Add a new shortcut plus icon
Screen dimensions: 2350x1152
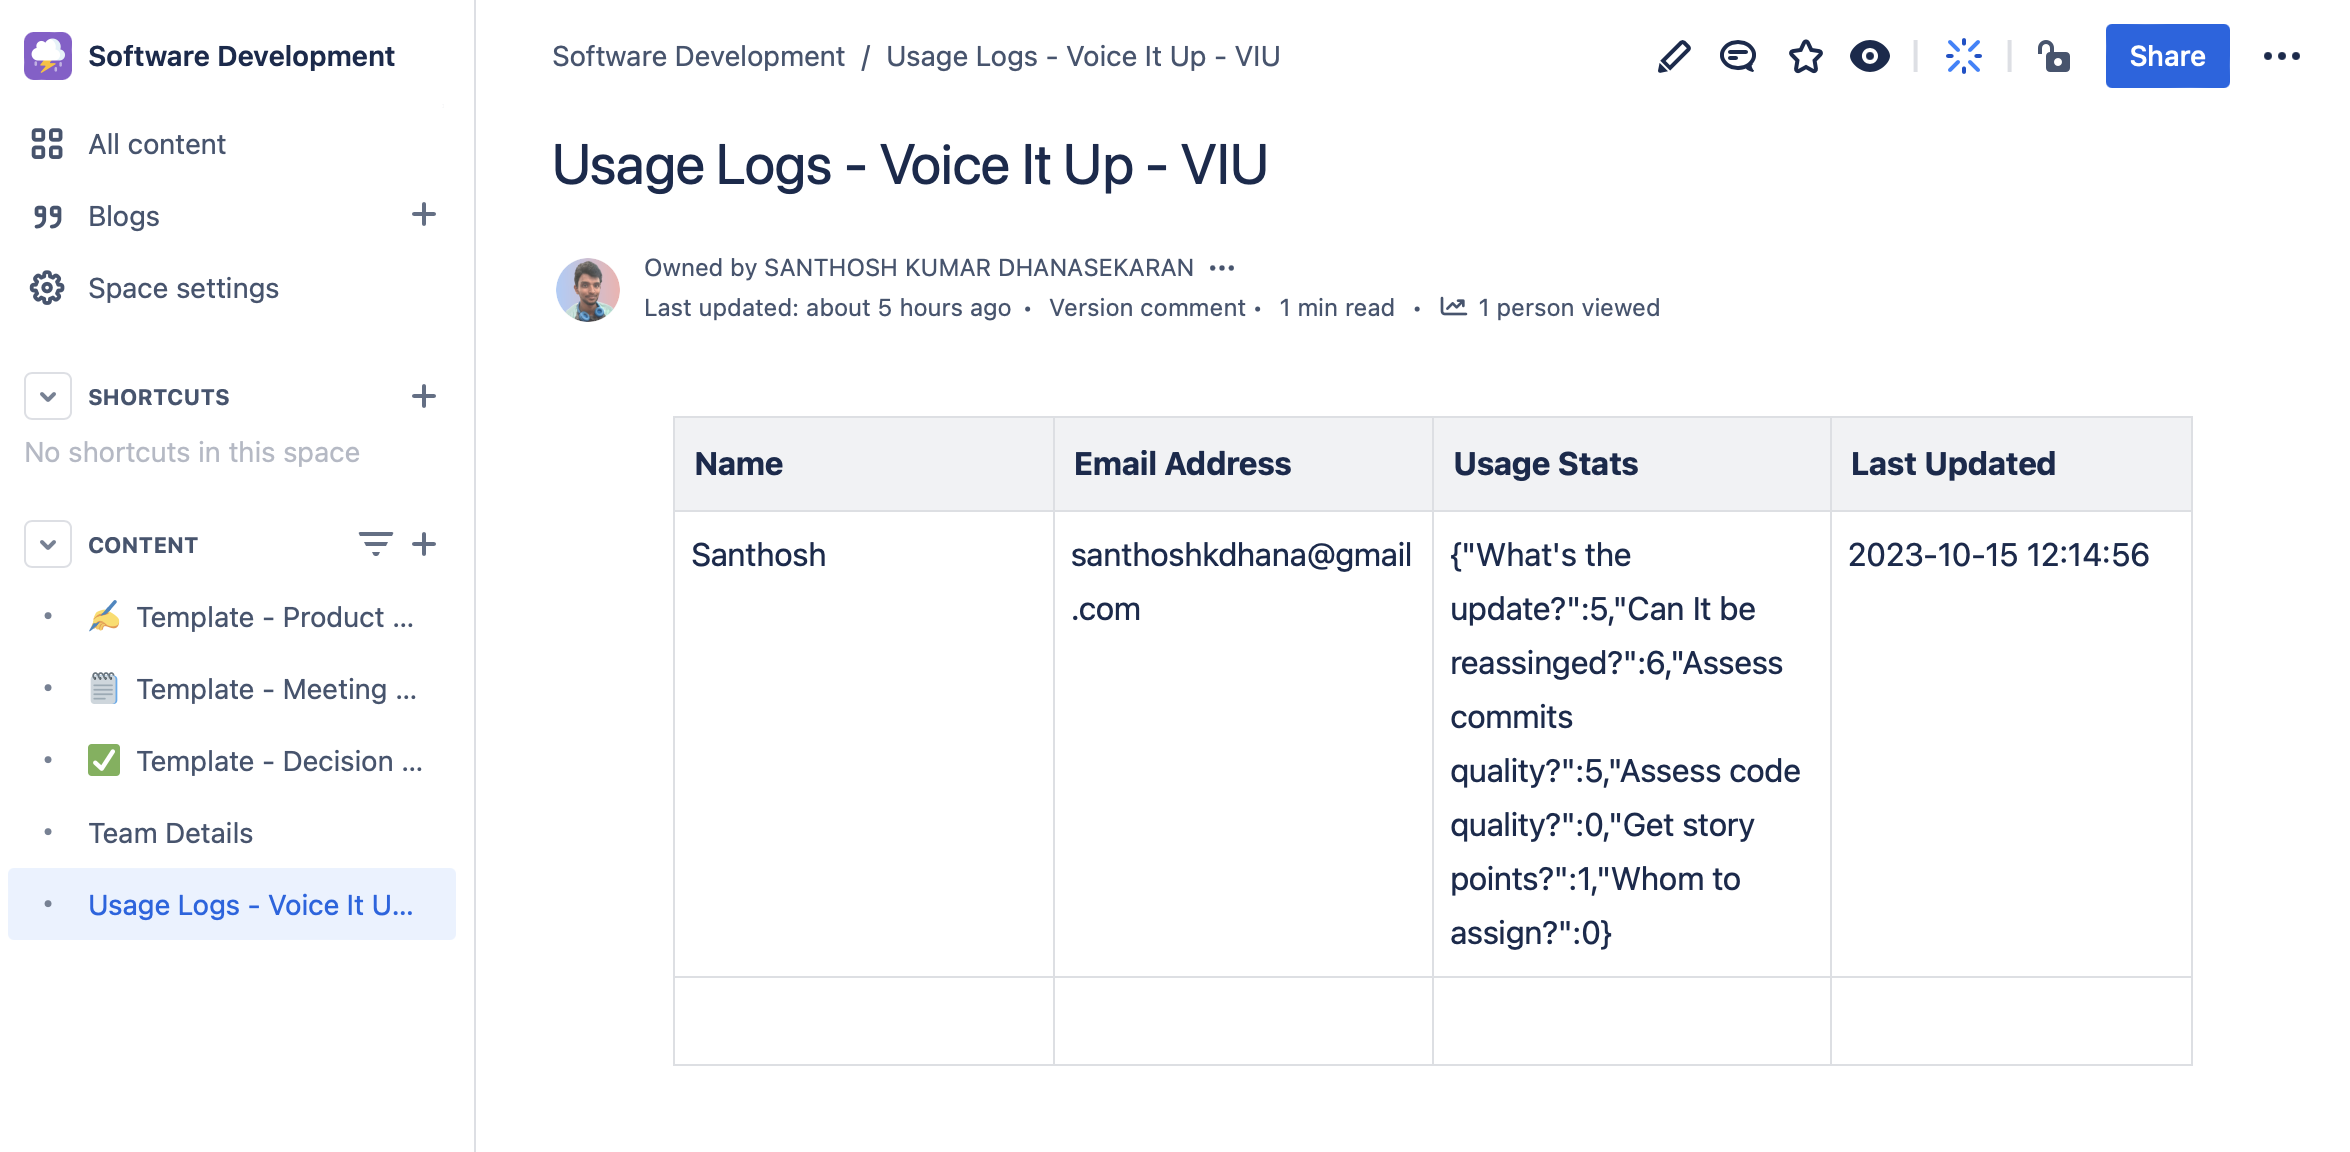tap(424, 397)
